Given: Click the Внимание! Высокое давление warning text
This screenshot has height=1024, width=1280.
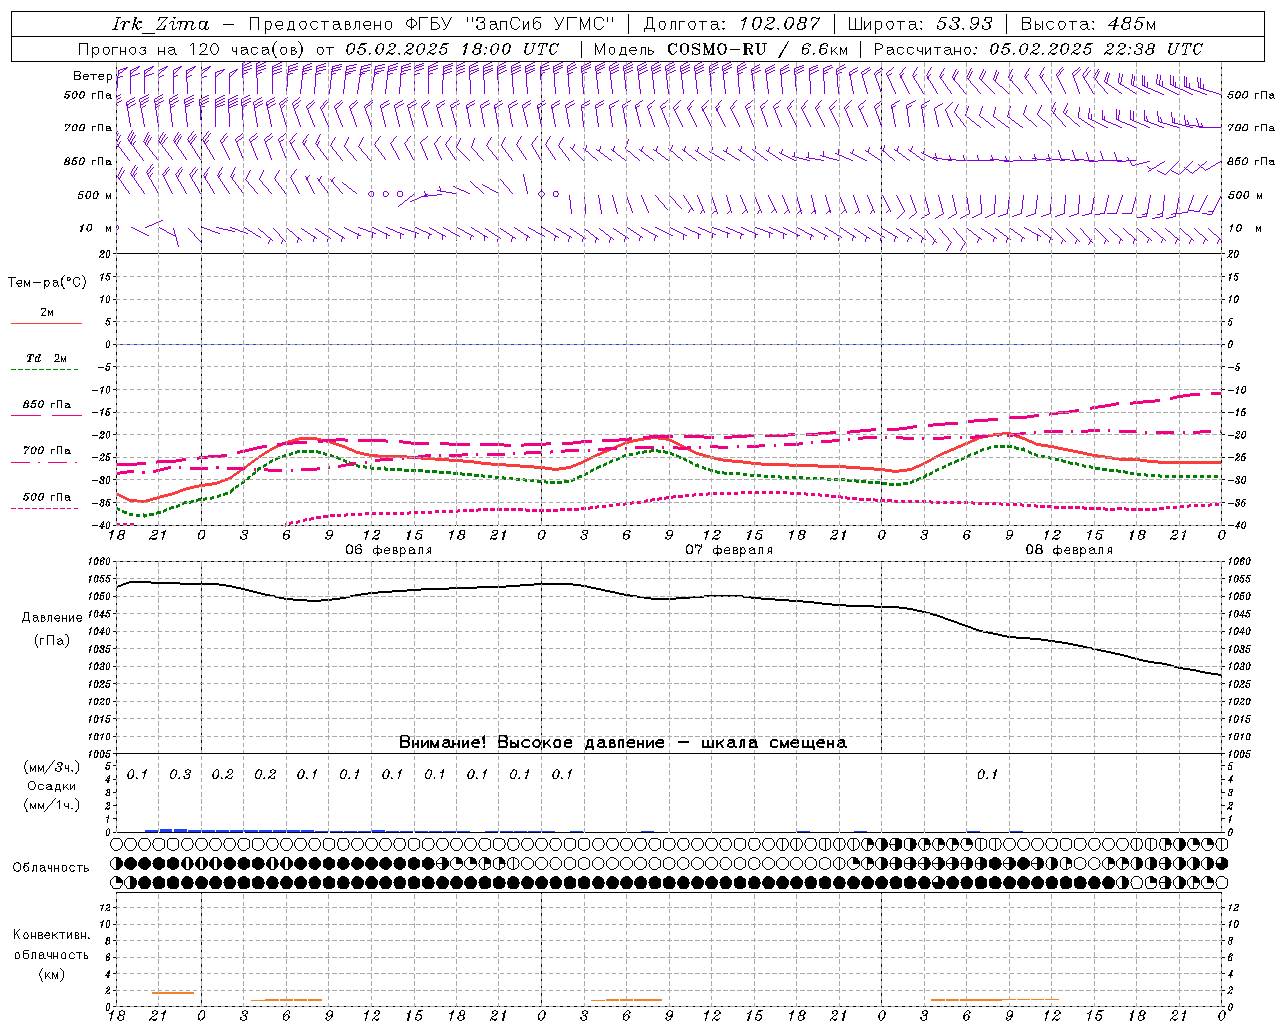Looking at the screenshot, I should coord(623,743).
